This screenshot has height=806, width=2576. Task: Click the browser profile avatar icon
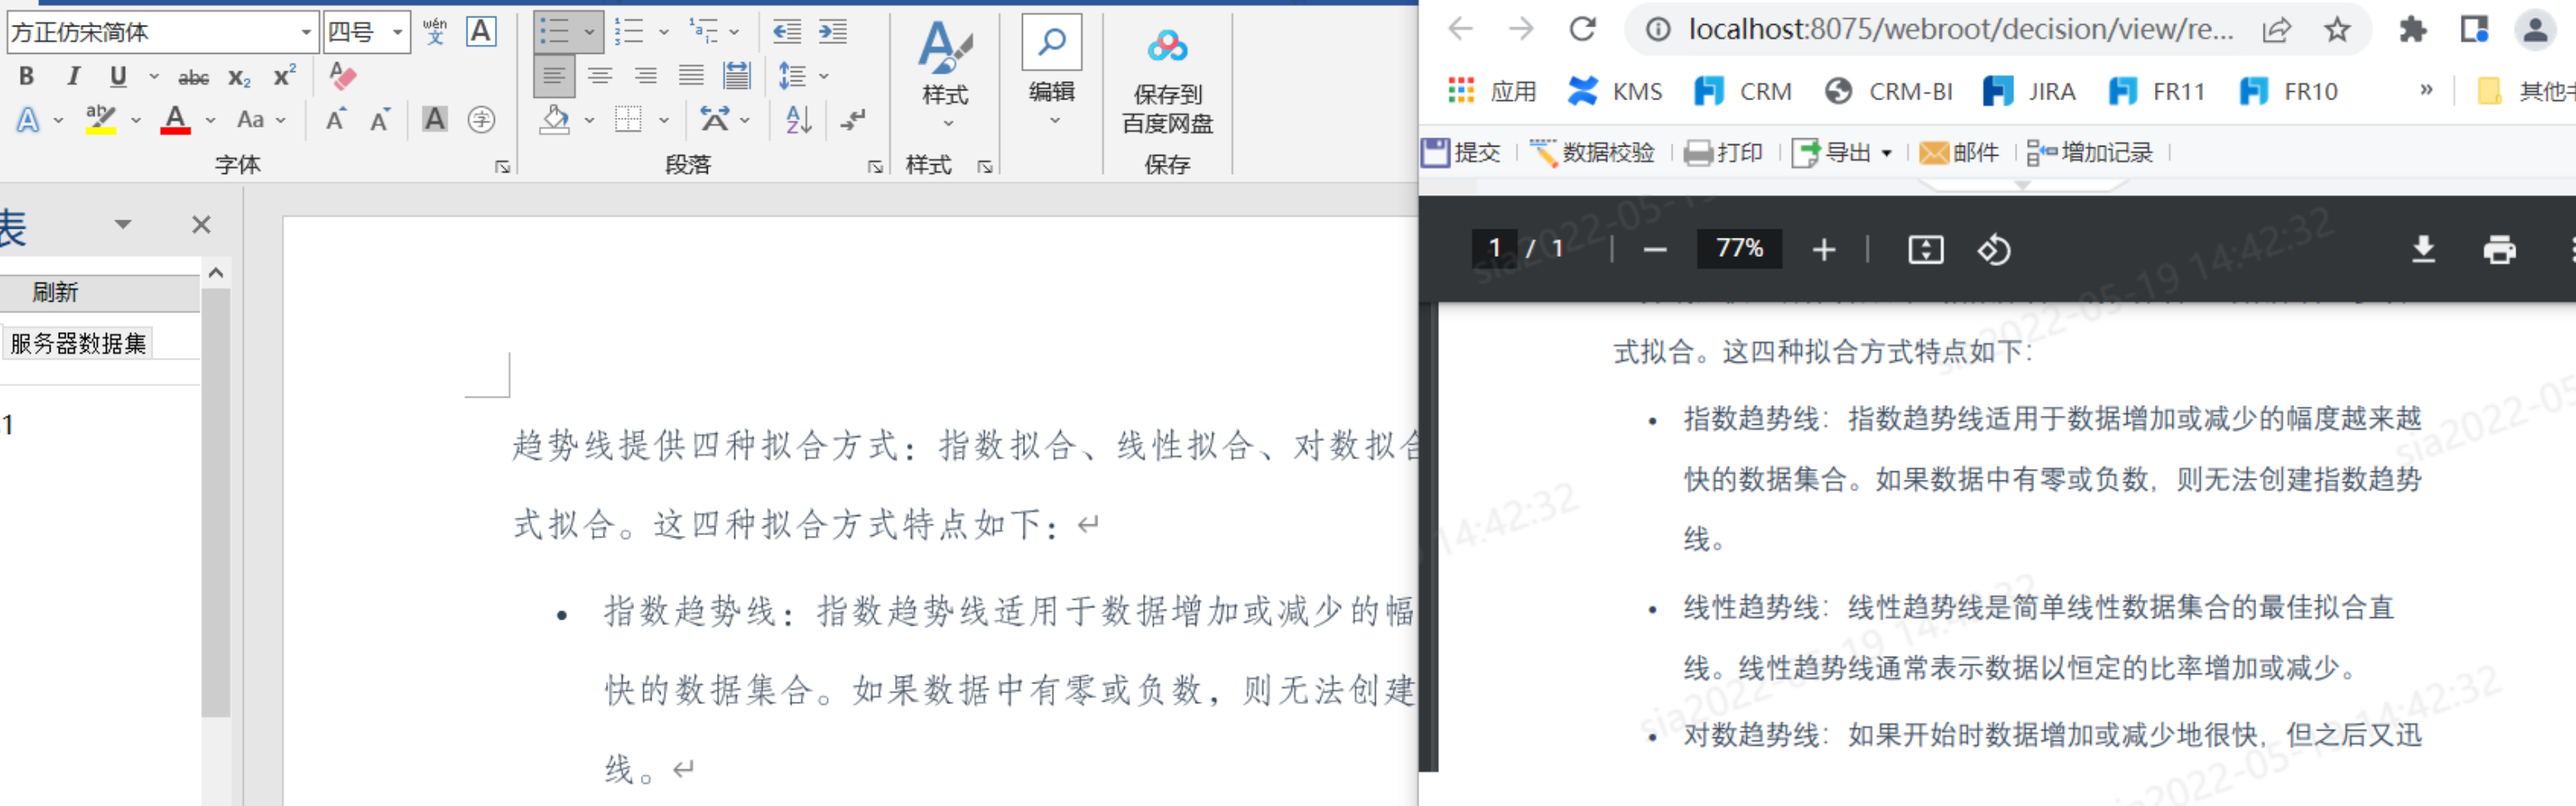click(x=2535, y=30)
